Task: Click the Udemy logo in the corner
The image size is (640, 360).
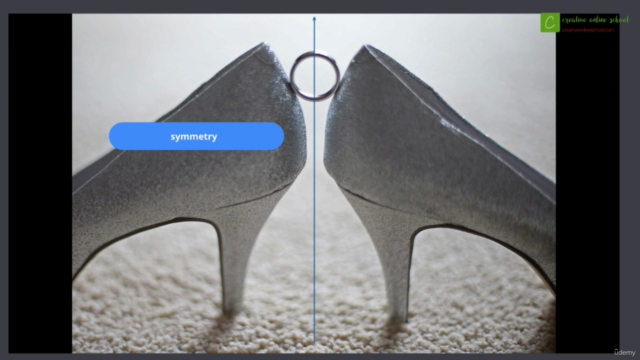Action: (x=624, y=352)
